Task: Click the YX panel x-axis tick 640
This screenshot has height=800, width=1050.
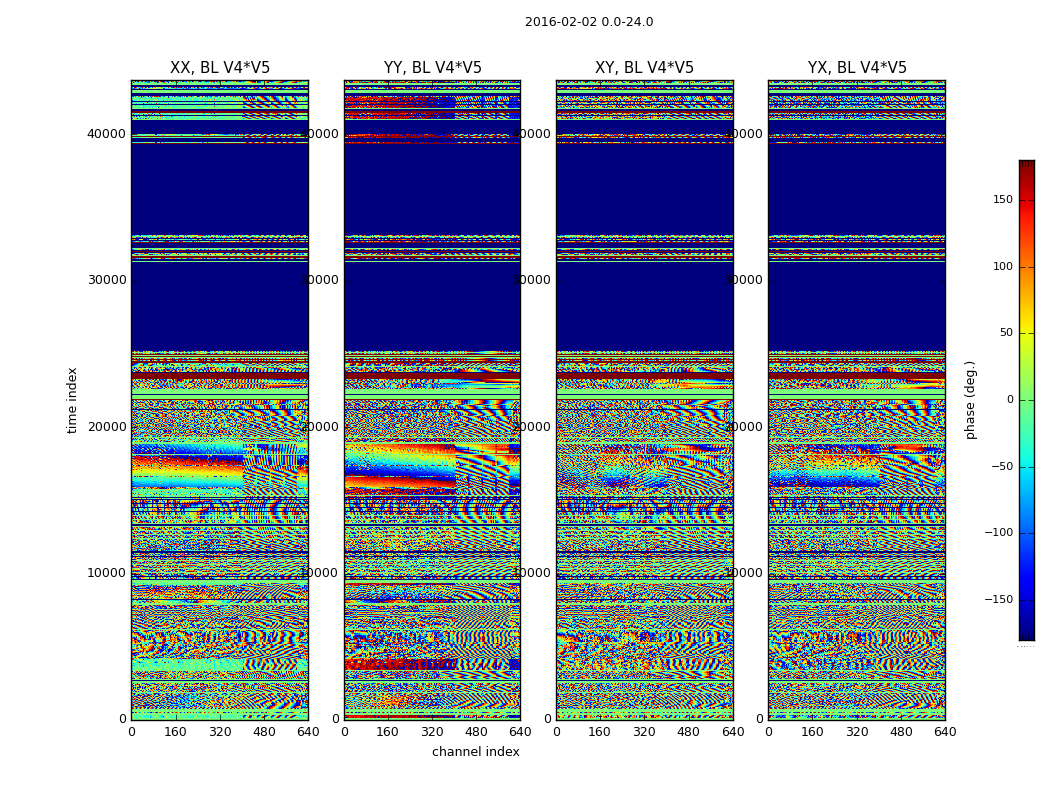Action: pyautogui.click(x=945, y=732)
